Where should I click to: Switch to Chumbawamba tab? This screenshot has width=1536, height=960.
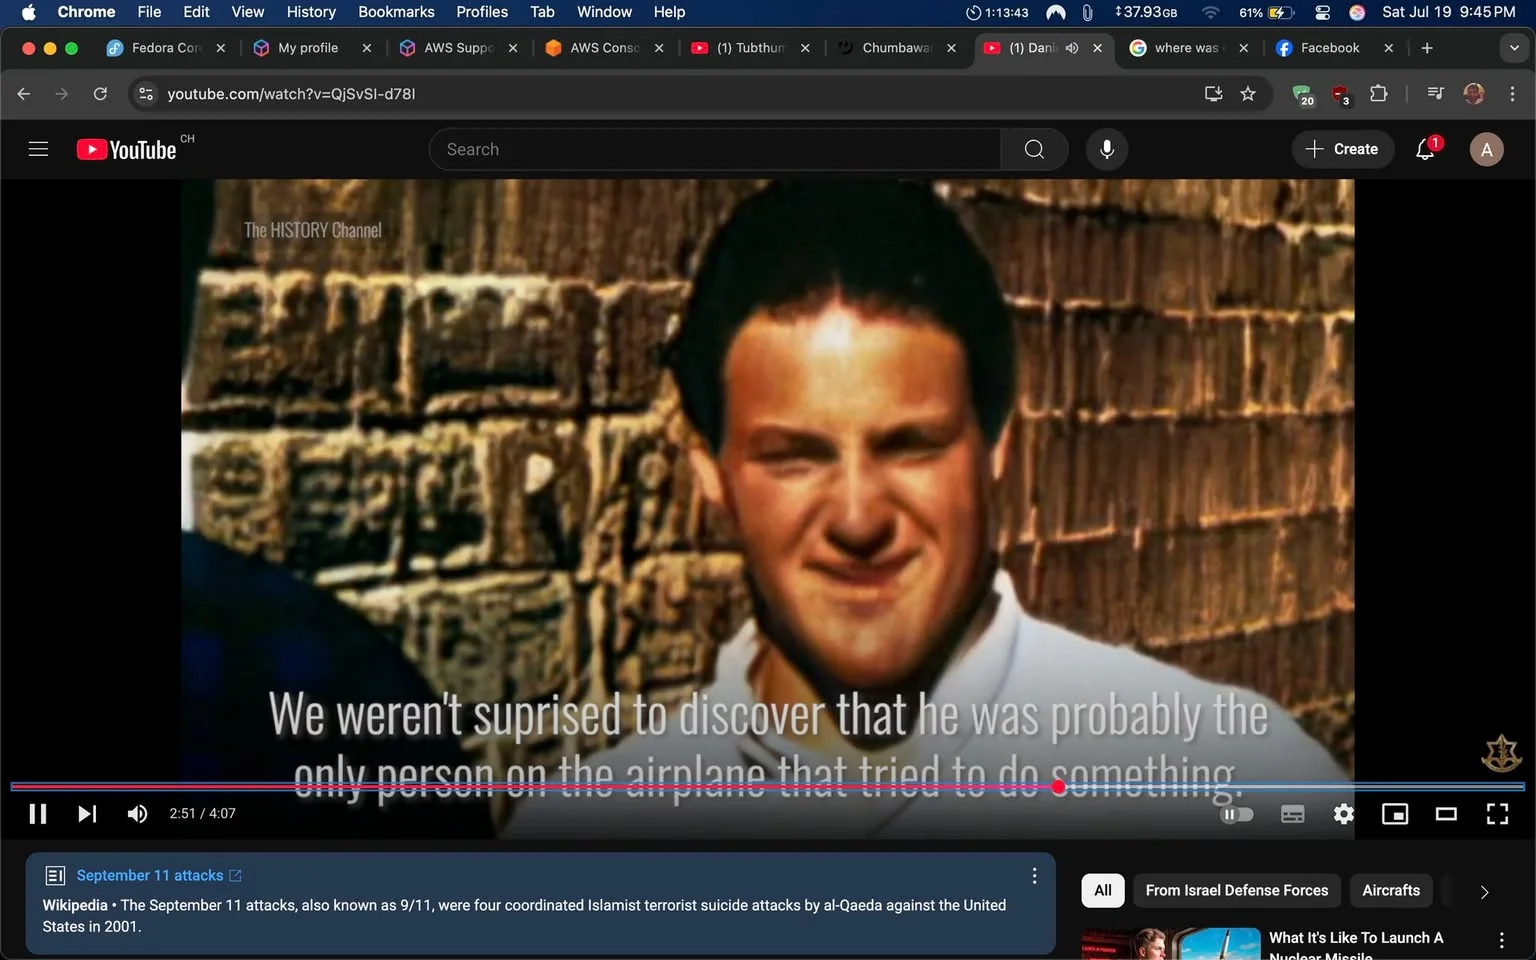pos(896,48)
